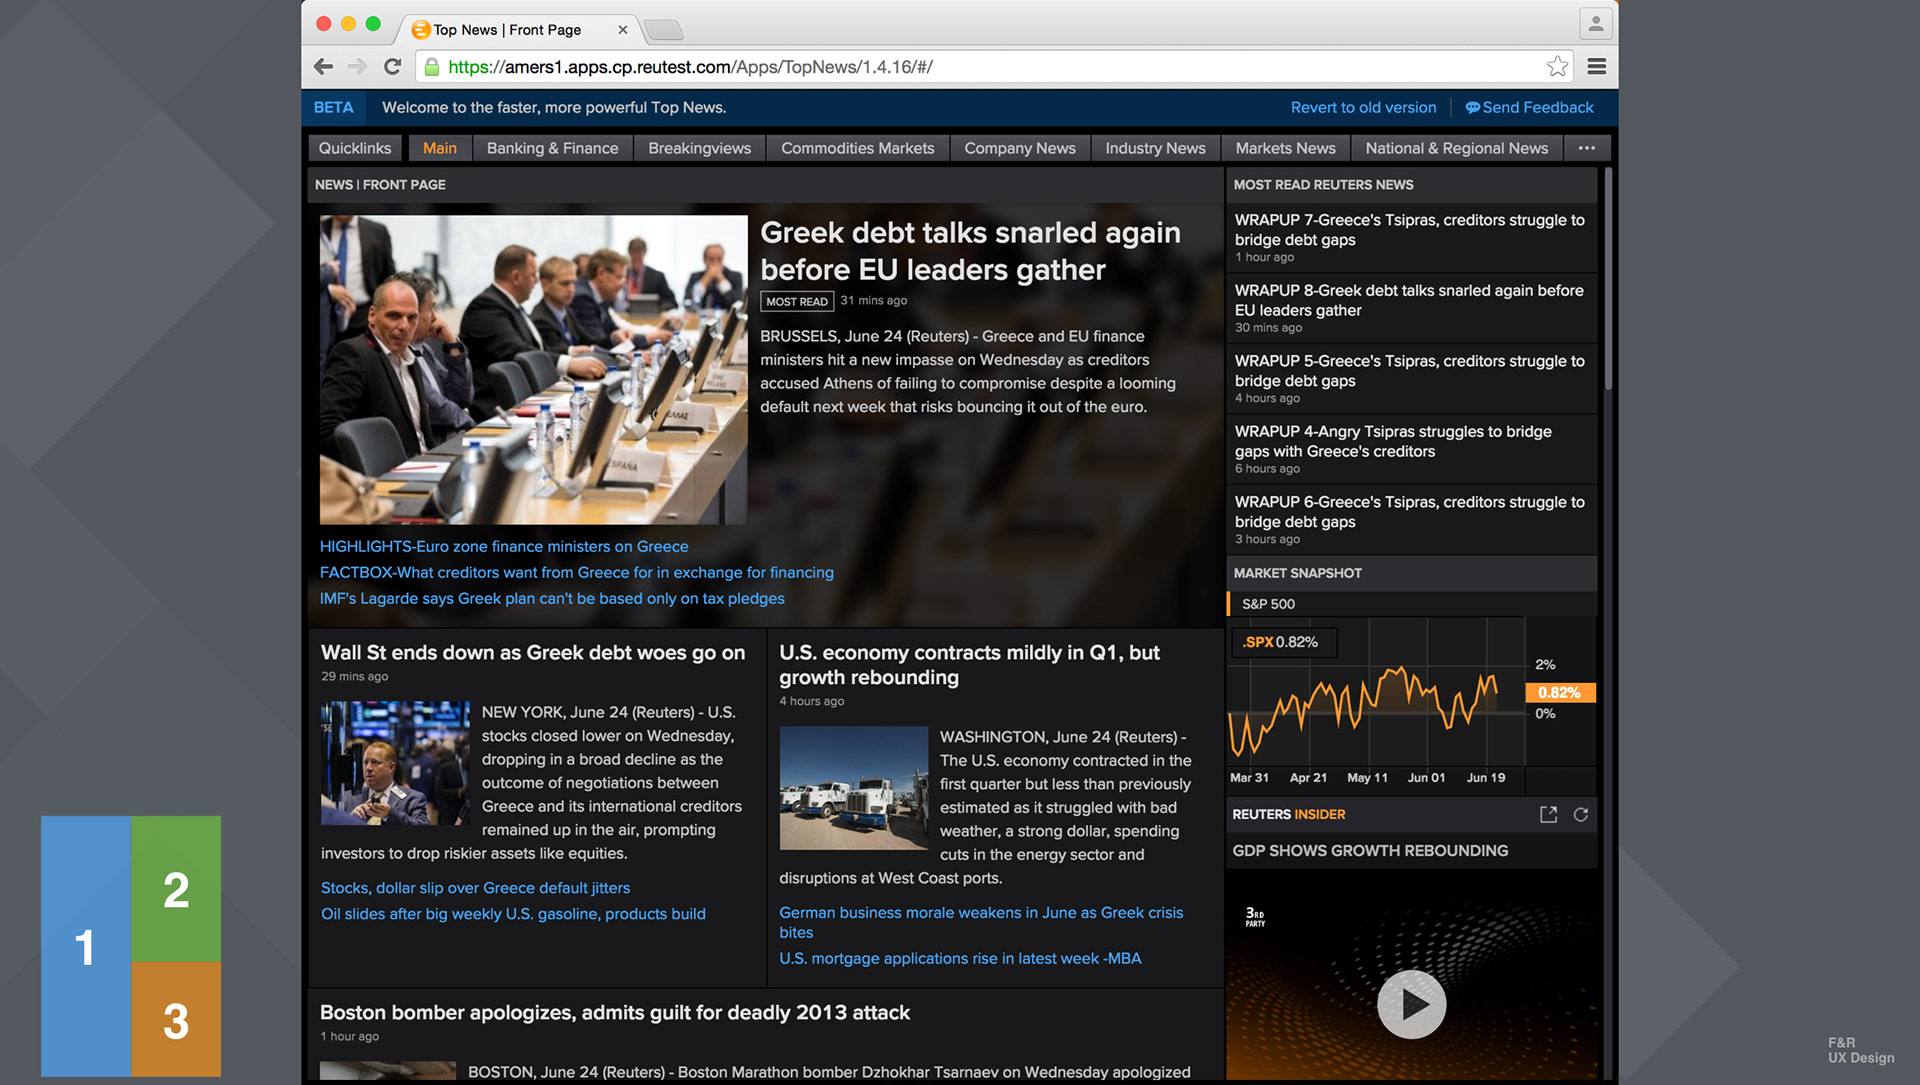1920x1085 pixels.
Task: Click the right-side page scrollbar
Action: coord(1608,280)
